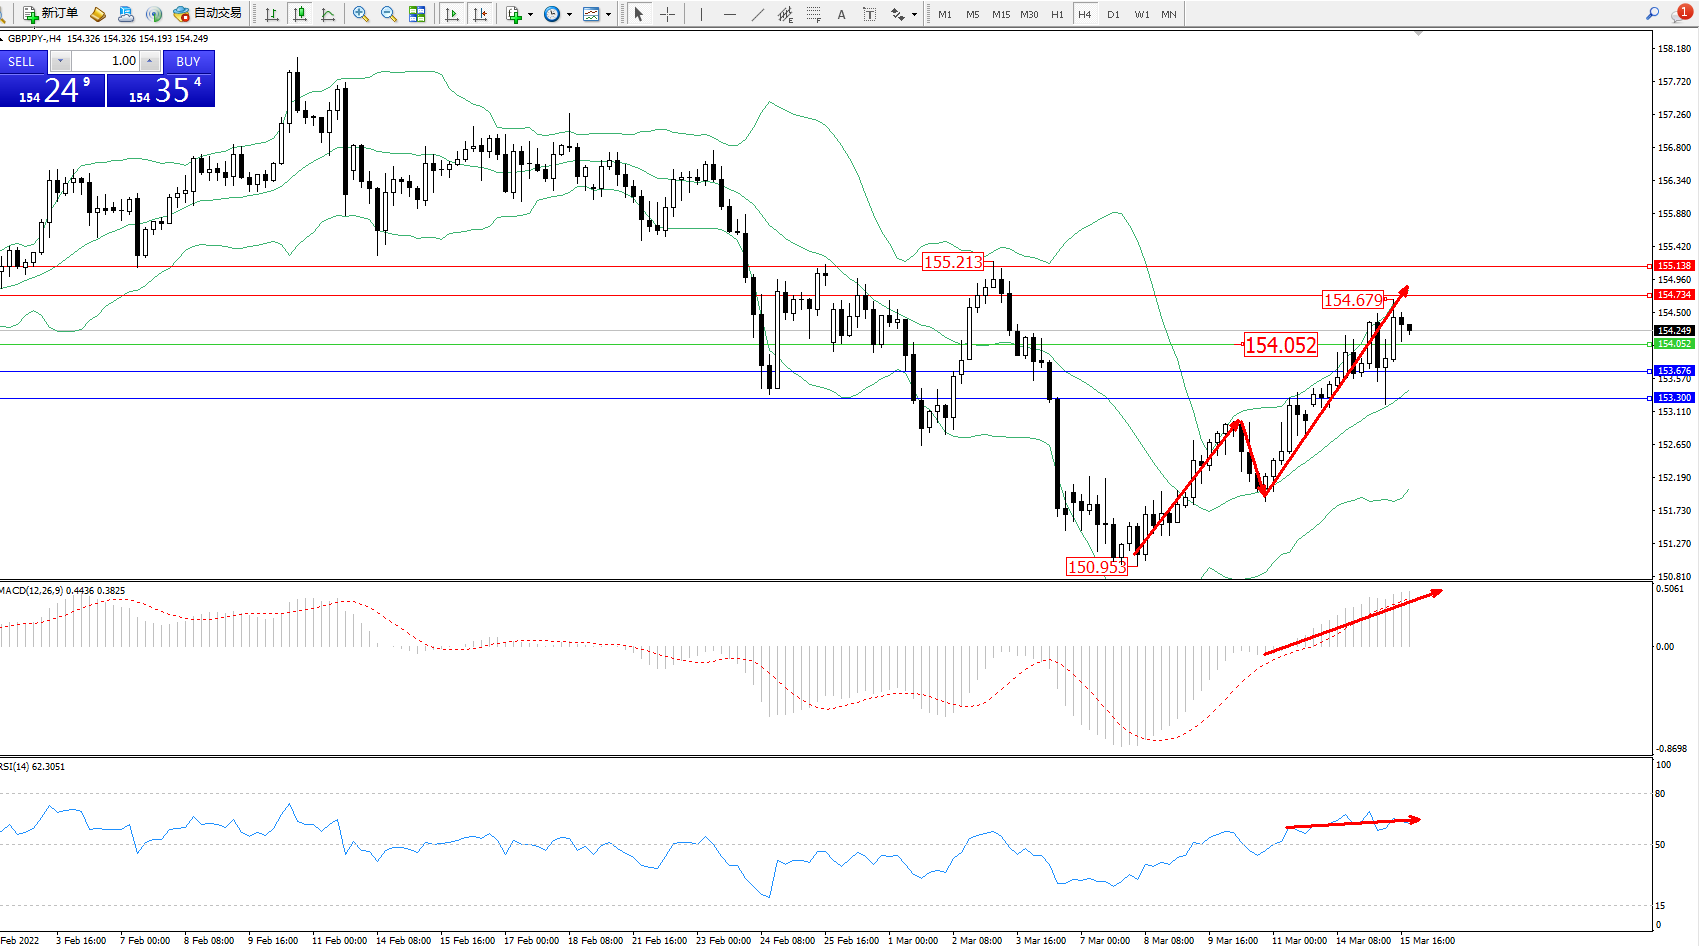
Task: Switch chart to candlestick mode
Action: click(299, 14)
